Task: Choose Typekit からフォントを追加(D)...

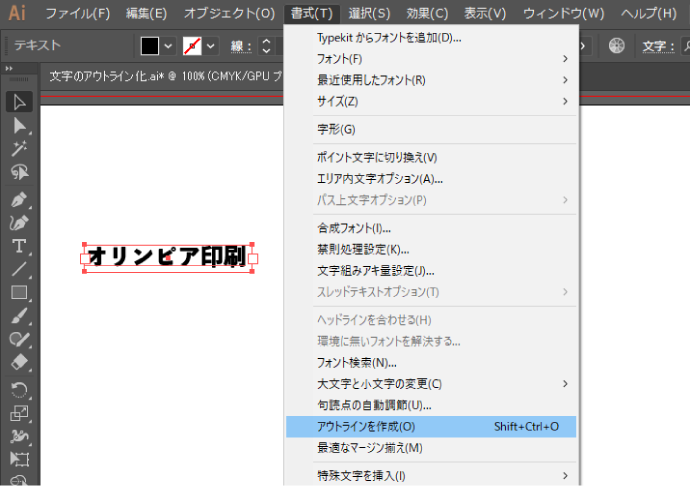Action: (x=431, y=38)
